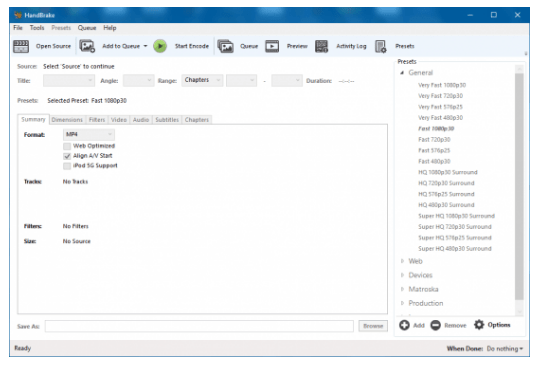The height and width of the screenshot is (365, 538).
Task: Open the Angle dropdown
Action: [x=139, y=81]
